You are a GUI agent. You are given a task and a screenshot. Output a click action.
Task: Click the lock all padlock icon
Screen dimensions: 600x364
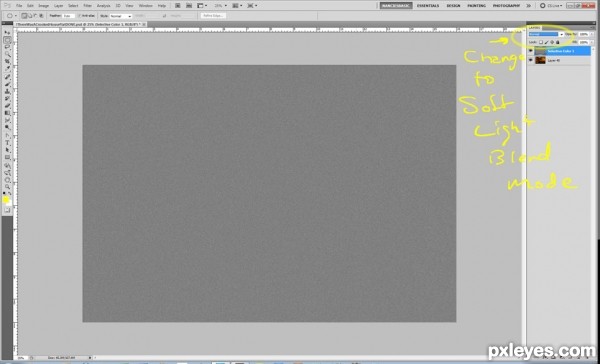558,42
